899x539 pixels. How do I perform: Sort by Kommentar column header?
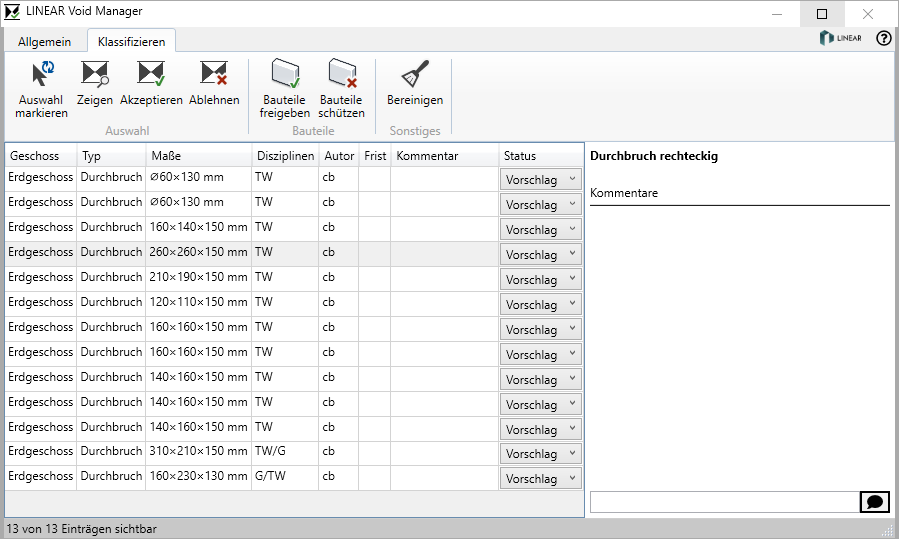[x=445, y=156]
